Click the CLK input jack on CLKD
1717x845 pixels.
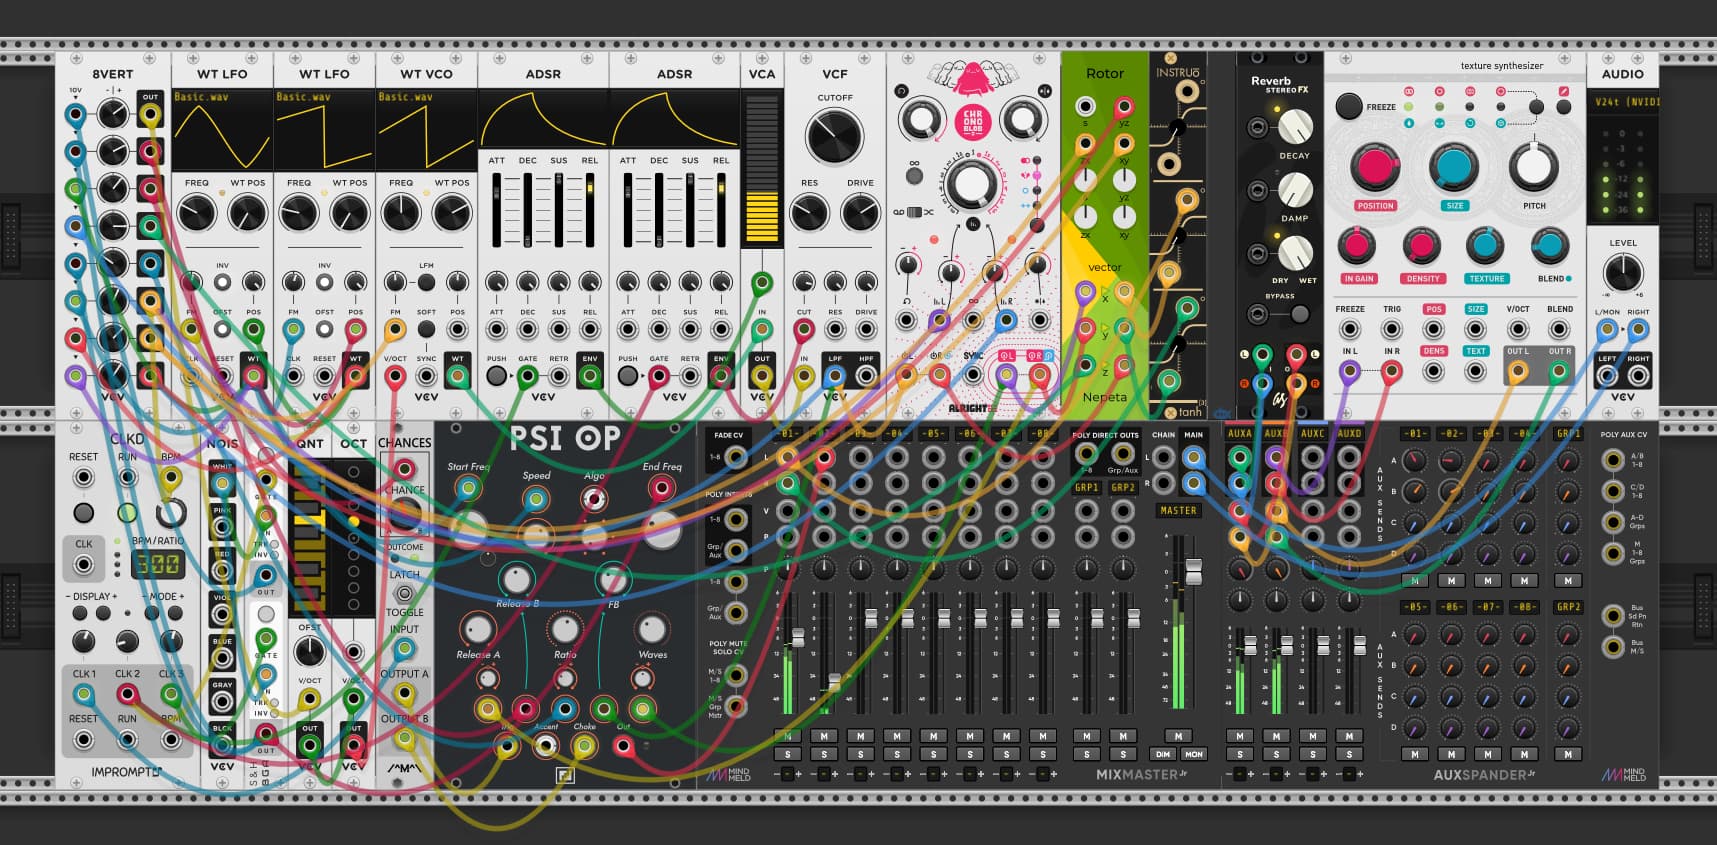point(84,565)
